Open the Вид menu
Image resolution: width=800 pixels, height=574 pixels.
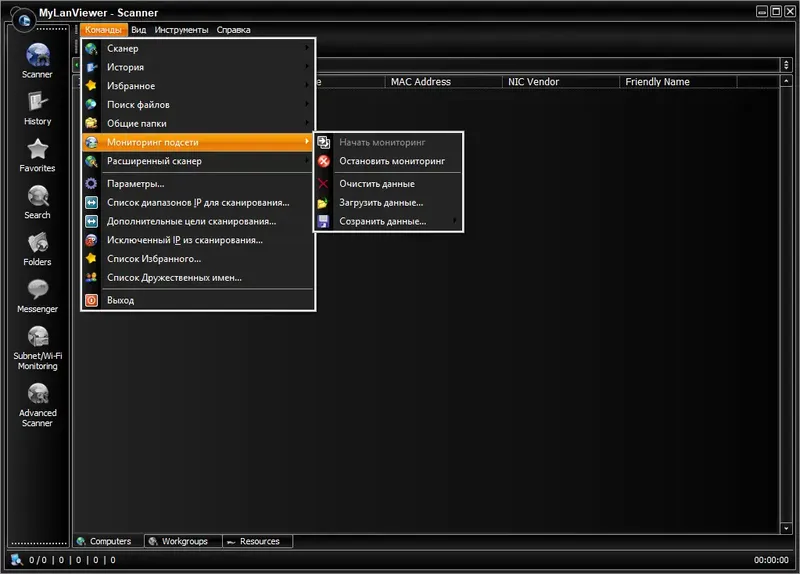click(138, 30)
